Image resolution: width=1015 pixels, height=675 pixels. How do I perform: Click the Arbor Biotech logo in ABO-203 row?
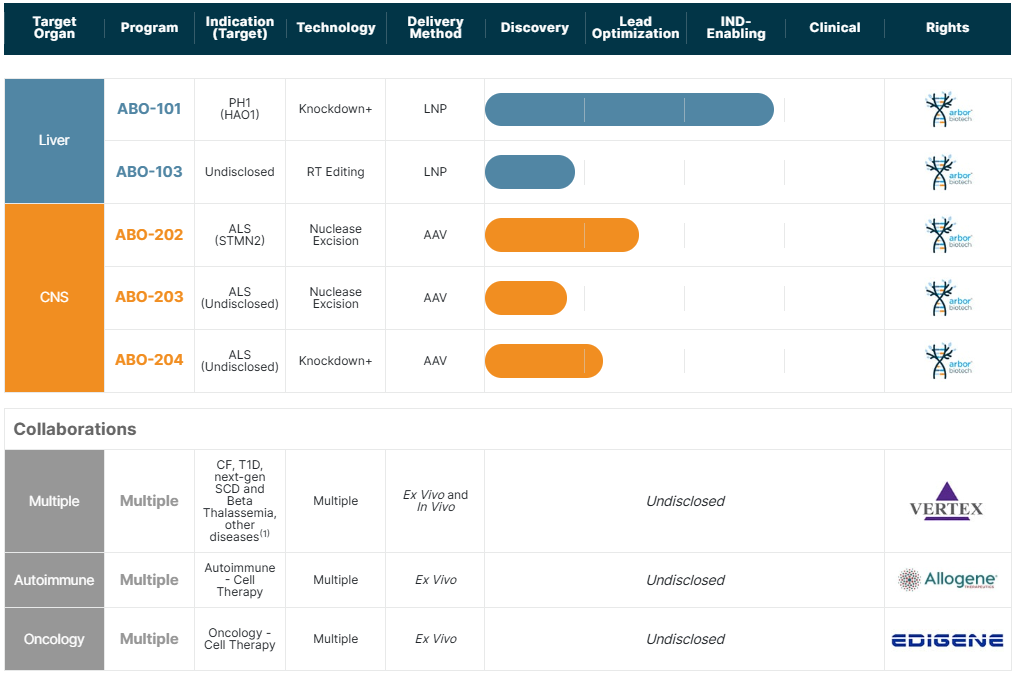tap(947, 298)
